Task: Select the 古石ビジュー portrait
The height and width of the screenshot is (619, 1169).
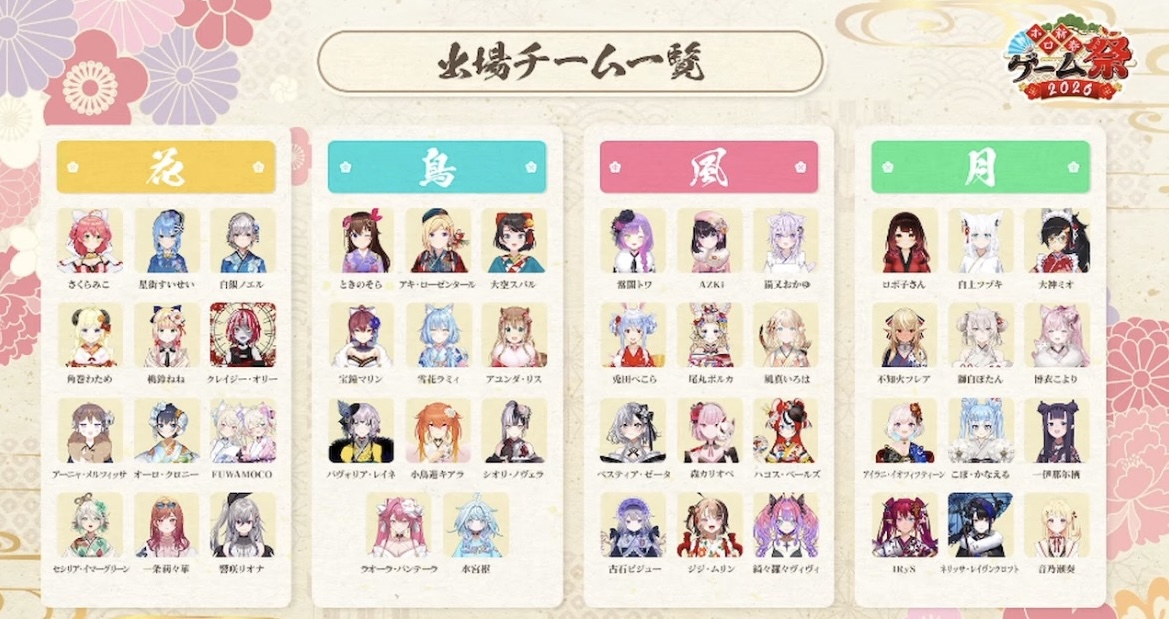Action: (x=633, y=525)
